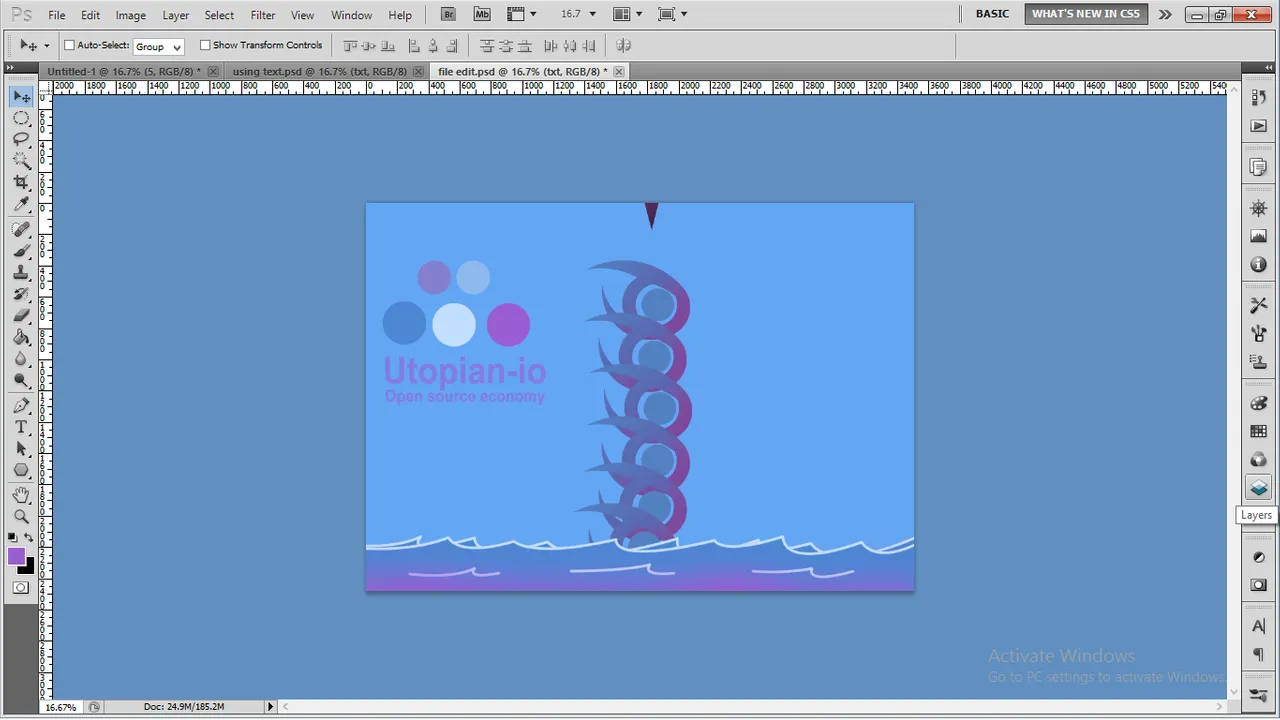The image size is (1280, 720).
Task: Select the Eyedropper tool
Action: 21,203
